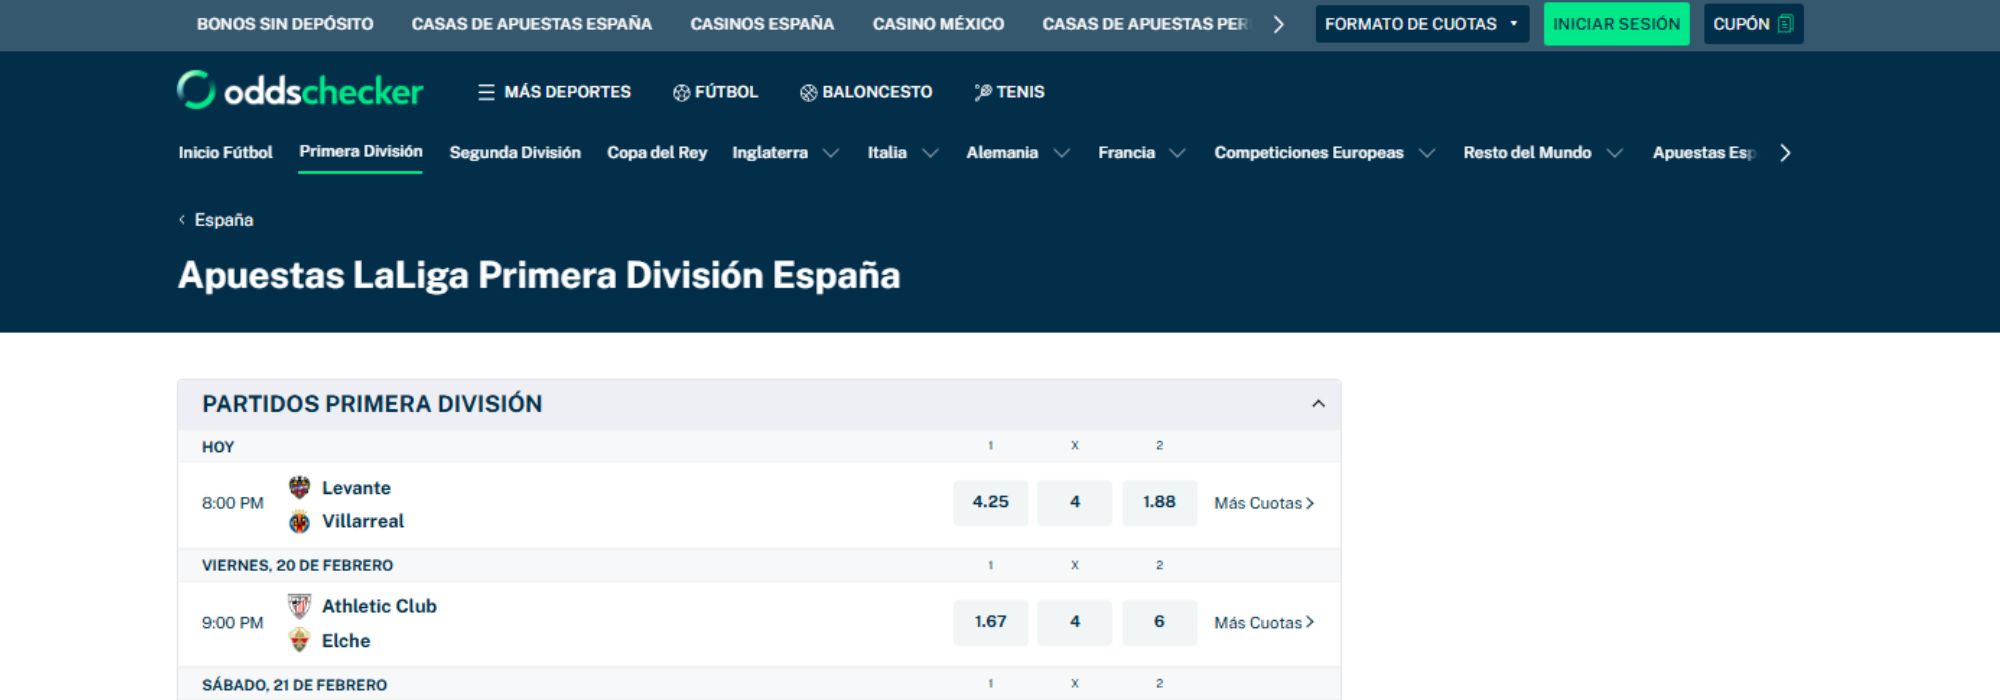
Task: Switch to Segunda División tab
Action: (515, 152)
